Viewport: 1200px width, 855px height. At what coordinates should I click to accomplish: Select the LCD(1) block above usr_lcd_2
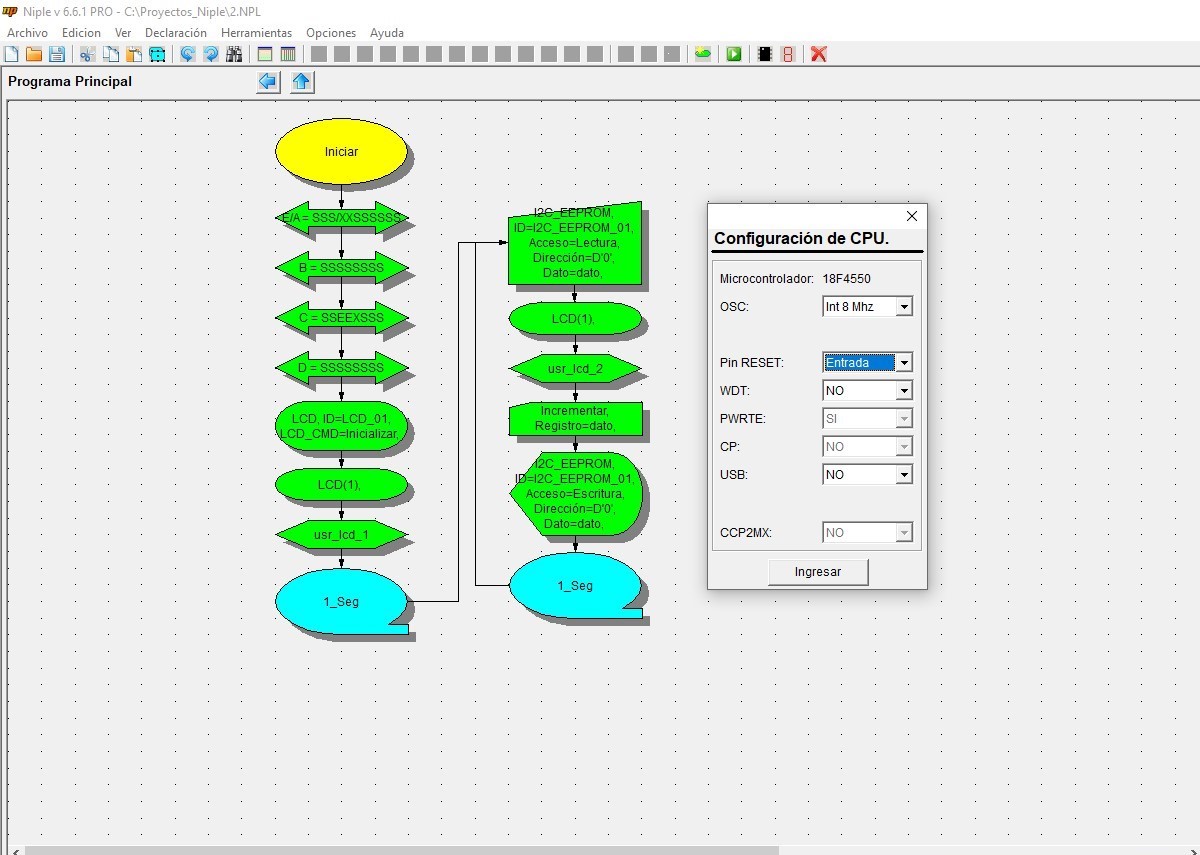[575, 319]
